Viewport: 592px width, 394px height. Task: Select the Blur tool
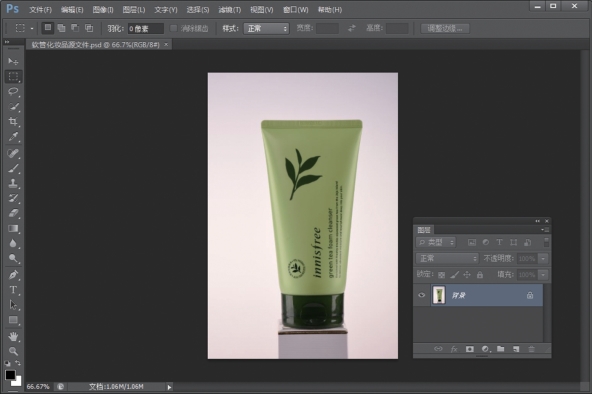[x=13, y=243]
